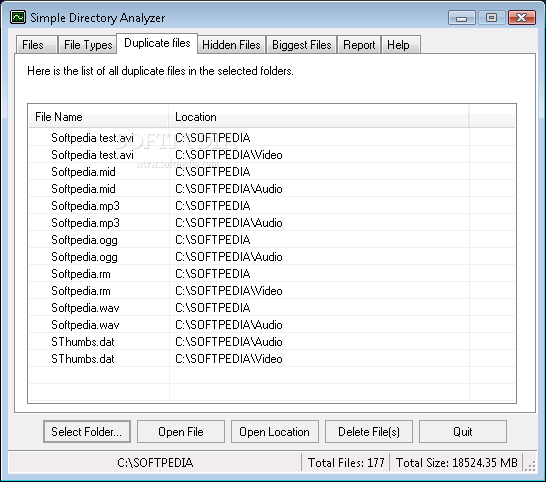Click the C:\SOFTPEDIA path in status bar

point(155,462)
